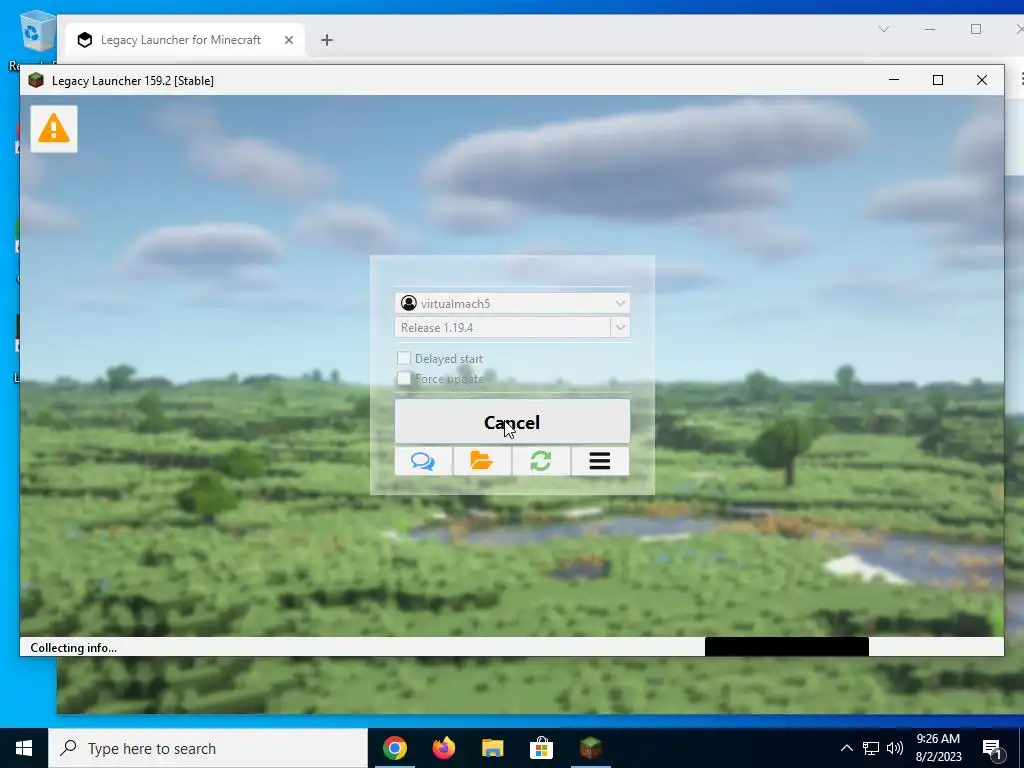Click the Legacy Launcher title bar icon
Image resolution: width=1024 pixels, height=768 pixels.
36,80
